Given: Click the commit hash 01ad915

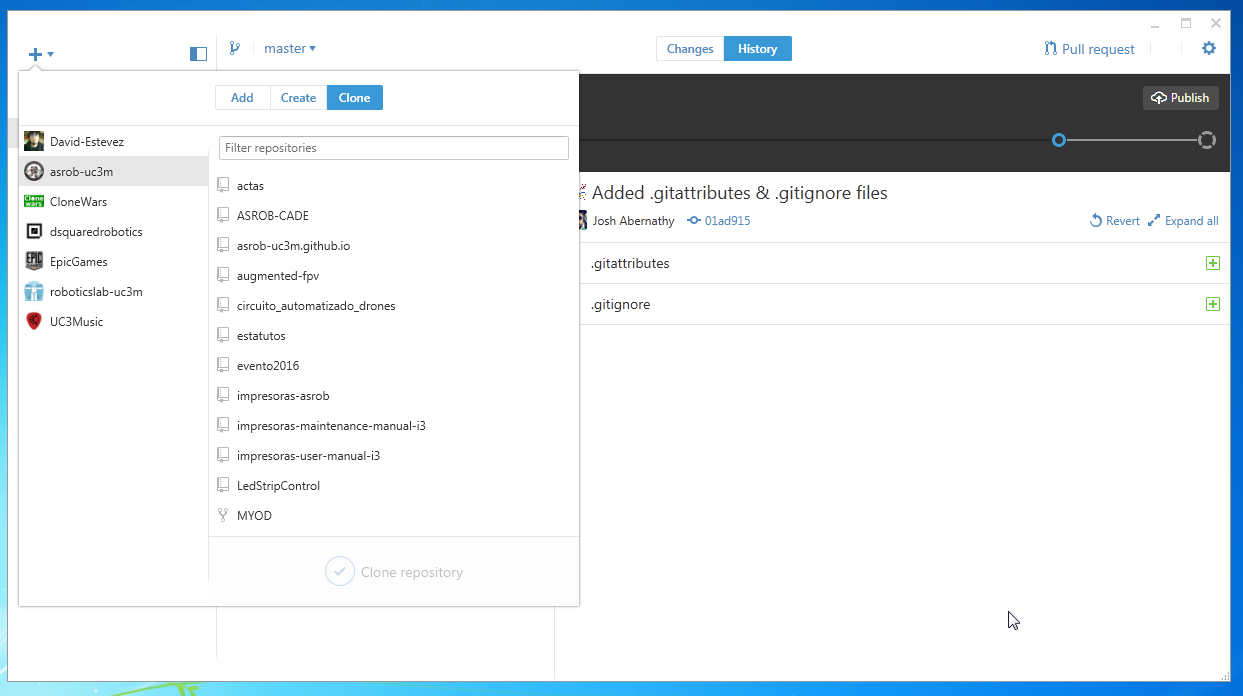Looking at the screenshot, I should 727,221.
